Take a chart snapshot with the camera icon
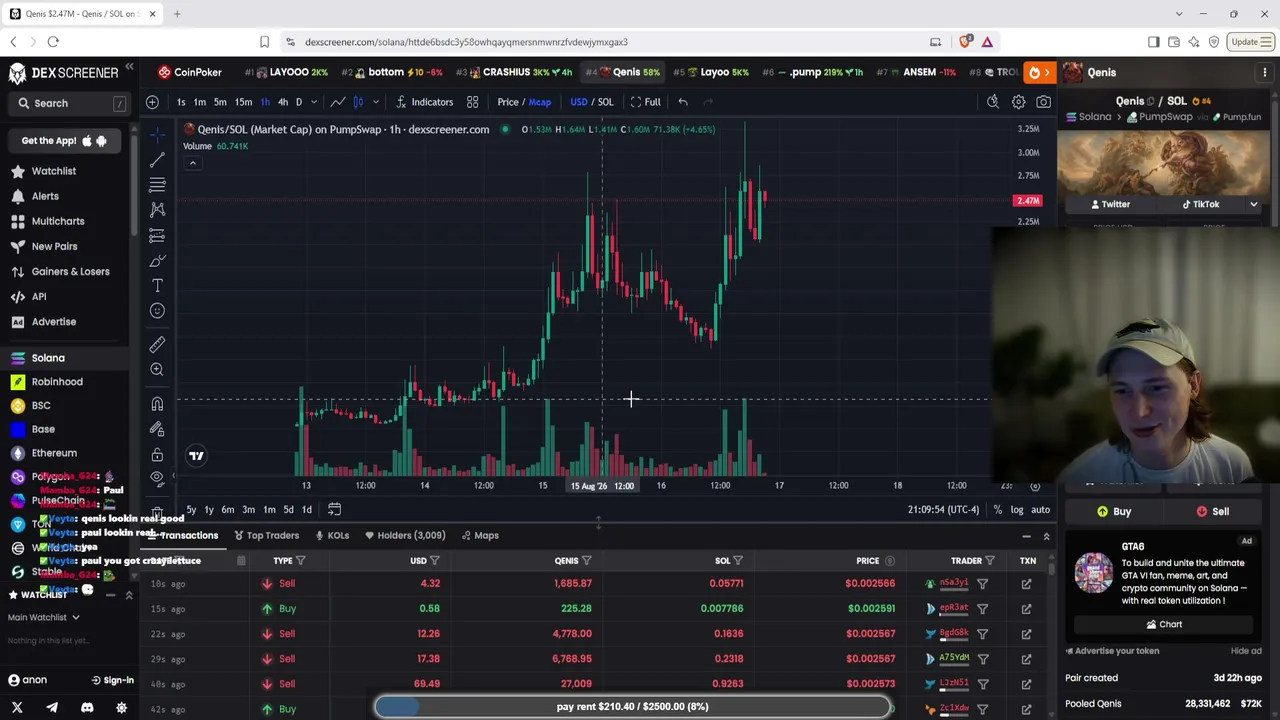Viewport: 1280px width, 720px height. [x=1043, y=102]
